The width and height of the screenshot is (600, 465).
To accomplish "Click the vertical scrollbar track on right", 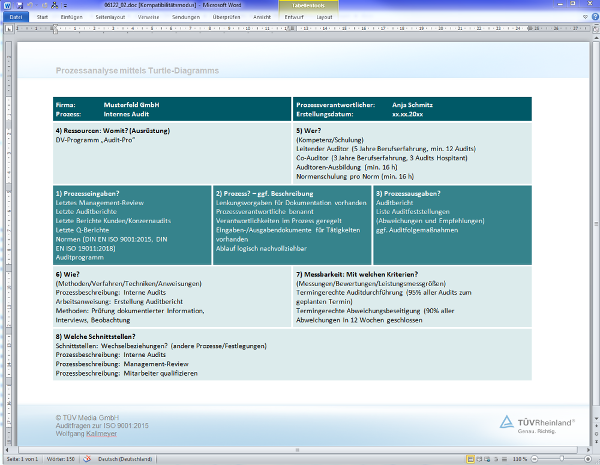I will pos(594,250).
